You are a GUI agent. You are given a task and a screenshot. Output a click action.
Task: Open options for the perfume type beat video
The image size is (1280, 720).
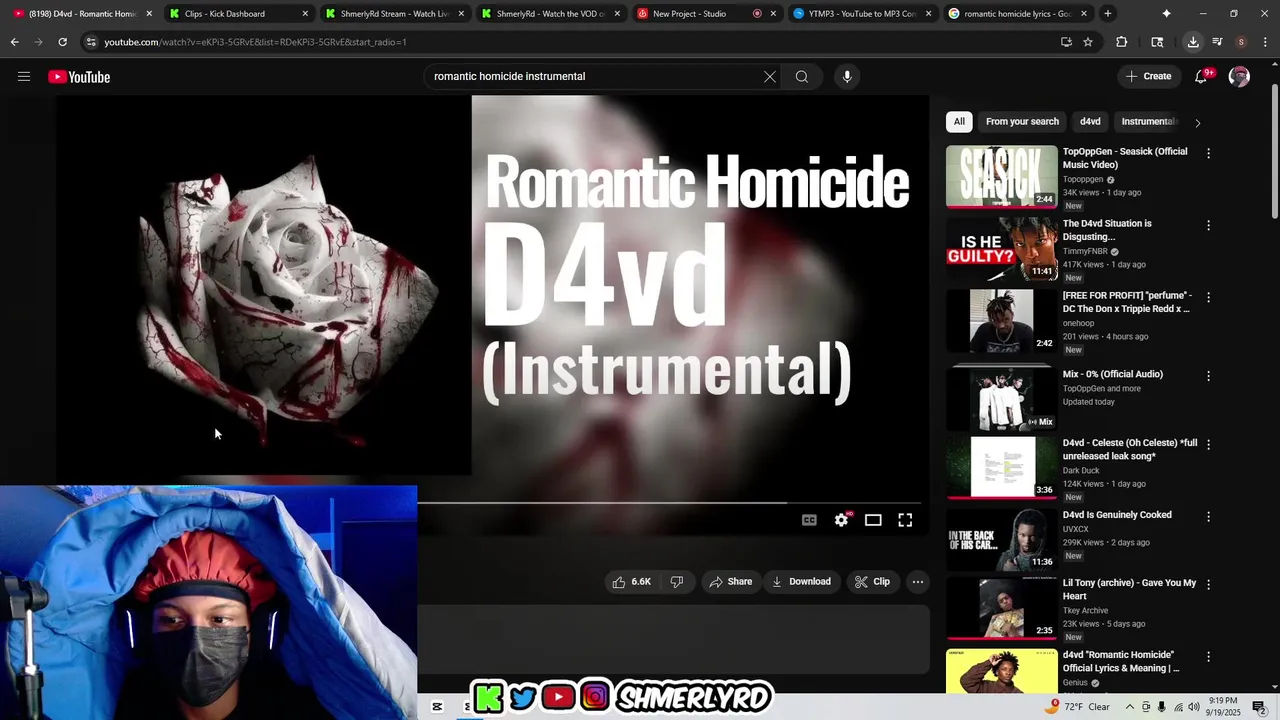click(x=1208, y=298)
